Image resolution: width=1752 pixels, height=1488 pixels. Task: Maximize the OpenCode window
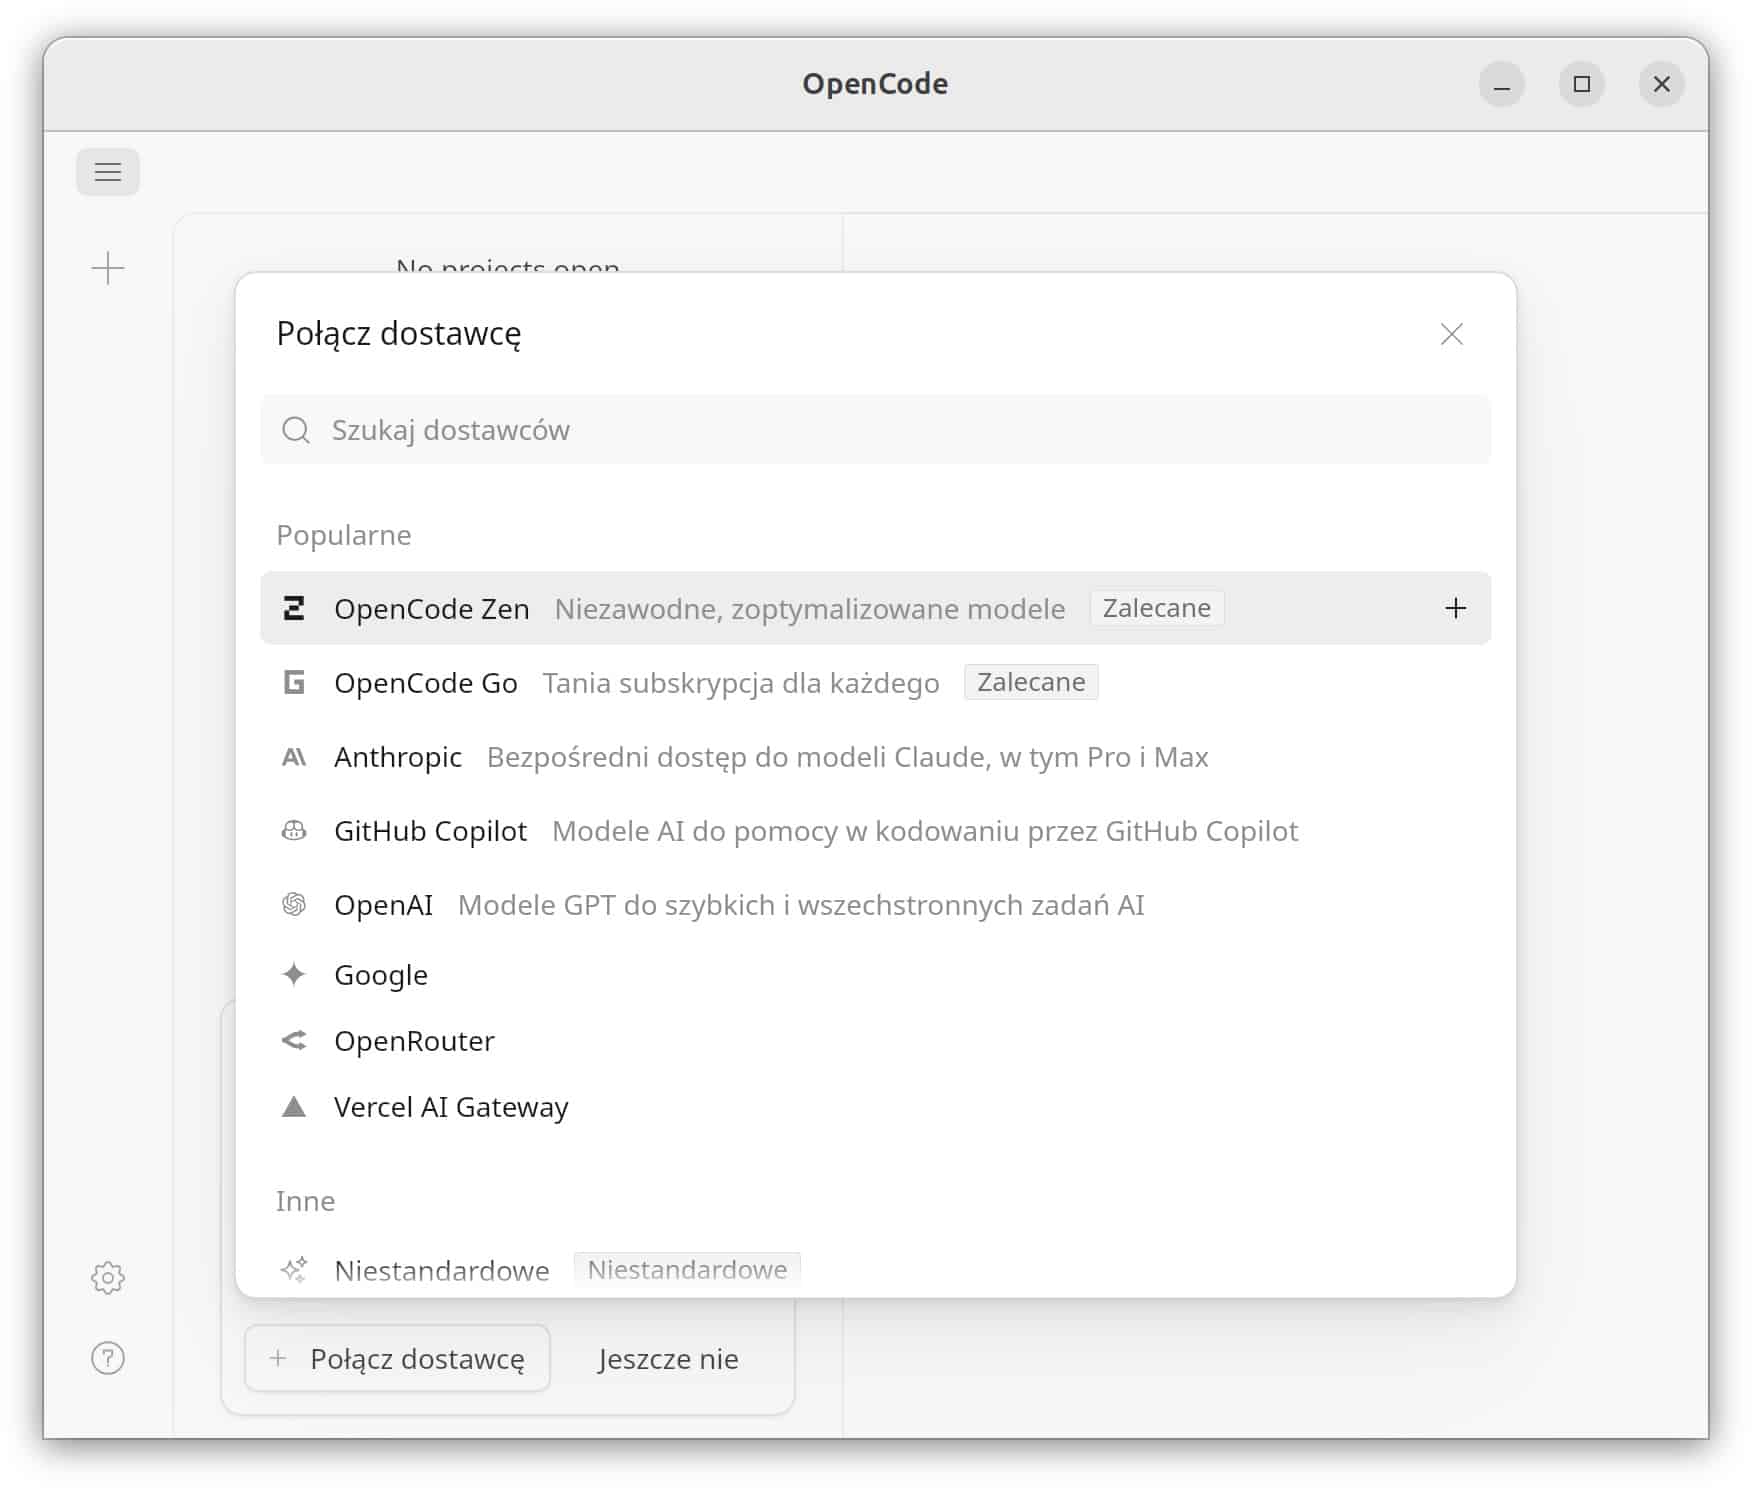tap(1582, 84)
